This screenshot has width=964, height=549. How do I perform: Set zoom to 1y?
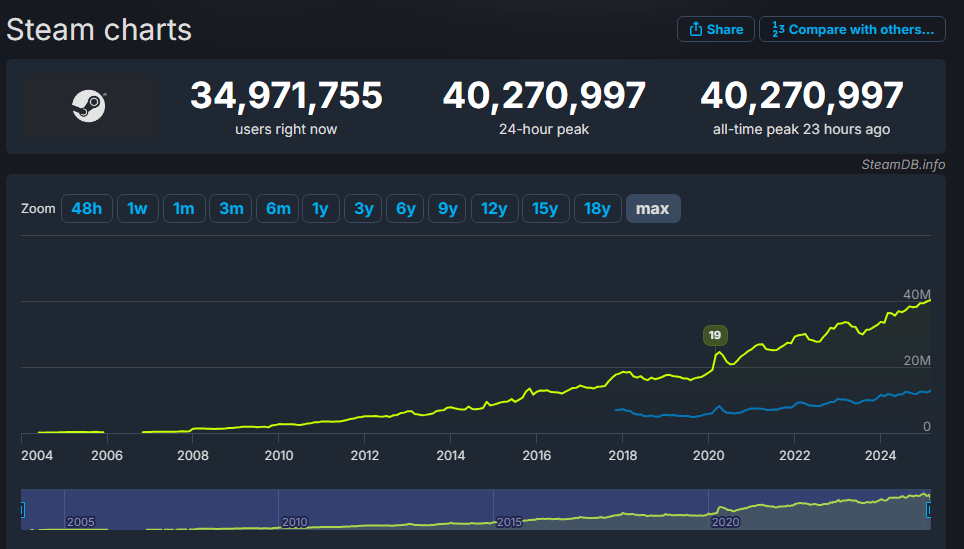320,208
